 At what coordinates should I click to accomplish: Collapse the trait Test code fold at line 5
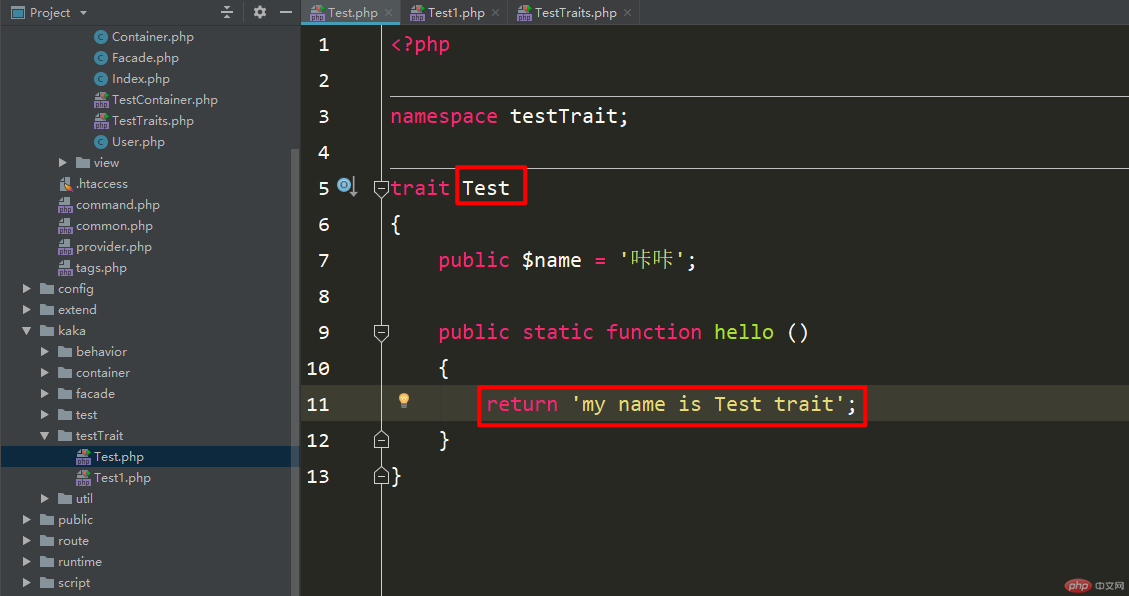click(x=382, y=189)
